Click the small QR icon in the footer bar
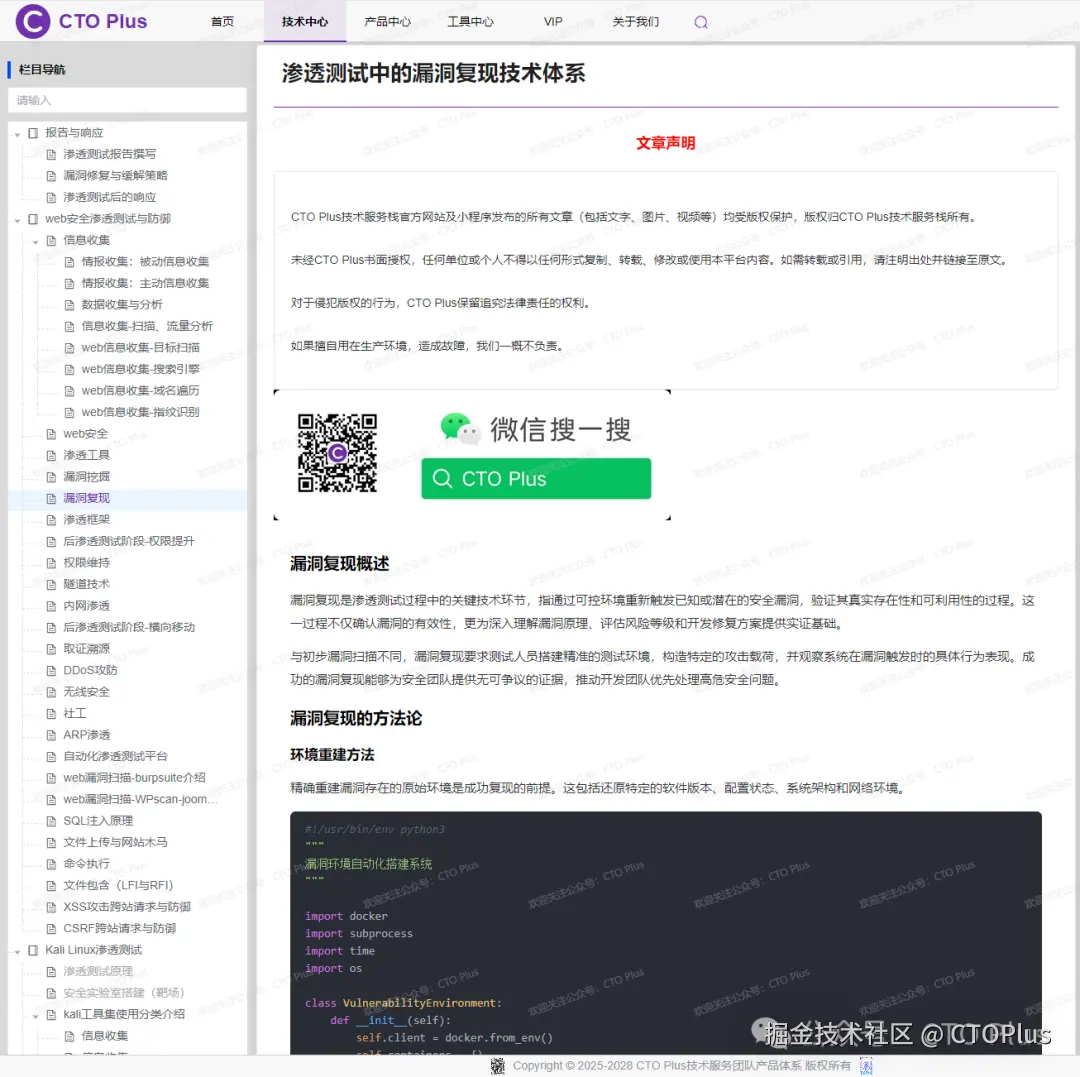This screenshot has height=1077, width=1080. pos(866,1066)
